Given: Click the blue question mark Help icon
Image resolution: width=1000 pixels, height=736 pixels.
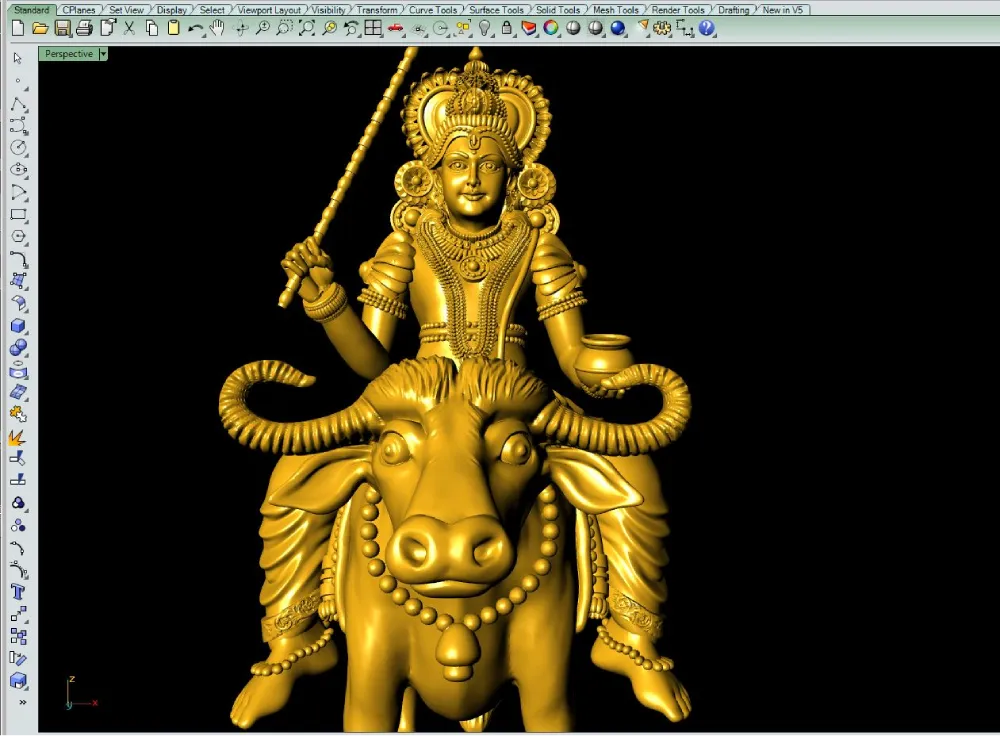Looking at the screenshot, I should coord(707,28).
